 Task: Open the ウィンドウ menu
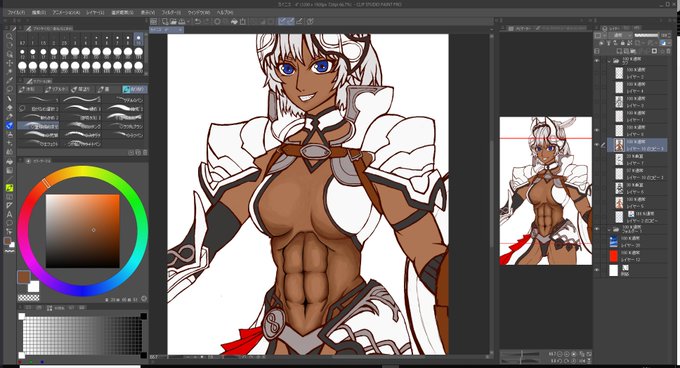pos(199,13)
